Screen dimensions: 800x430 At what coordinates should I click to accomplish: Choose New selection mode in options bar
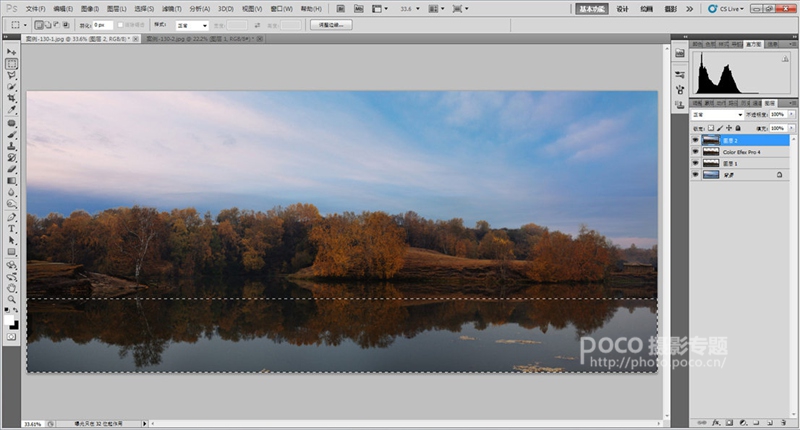click(x=39, y=24)
